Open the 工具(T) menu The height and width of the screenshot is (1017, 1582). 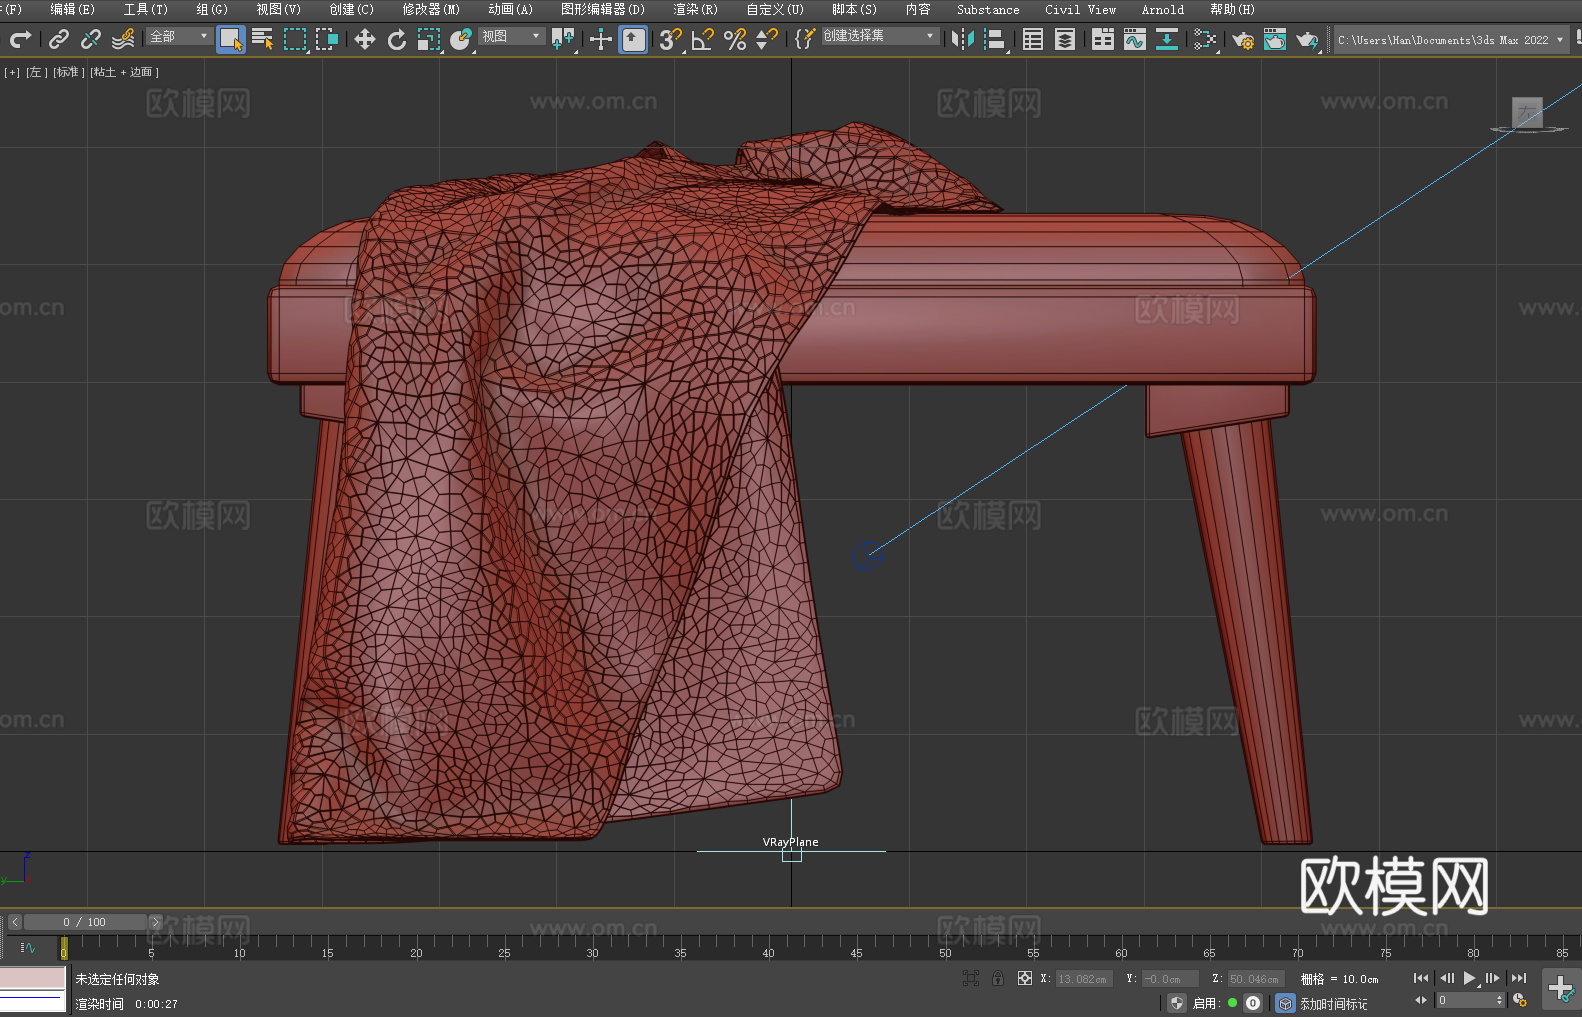tap(146, 9)
